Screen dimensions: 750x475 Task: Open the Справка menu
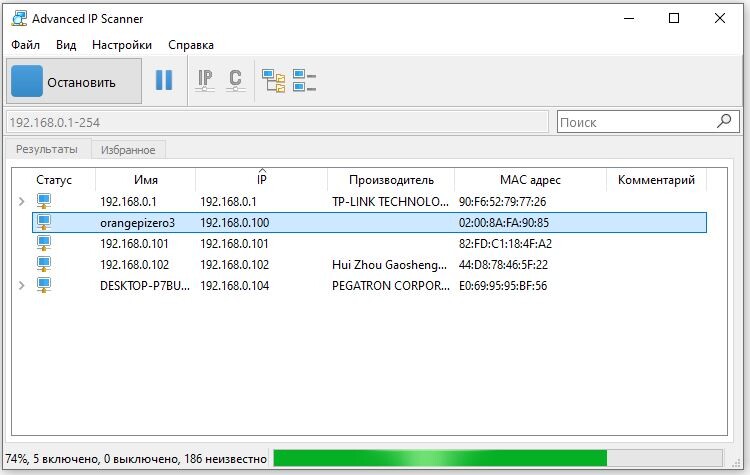pos(191,45)
